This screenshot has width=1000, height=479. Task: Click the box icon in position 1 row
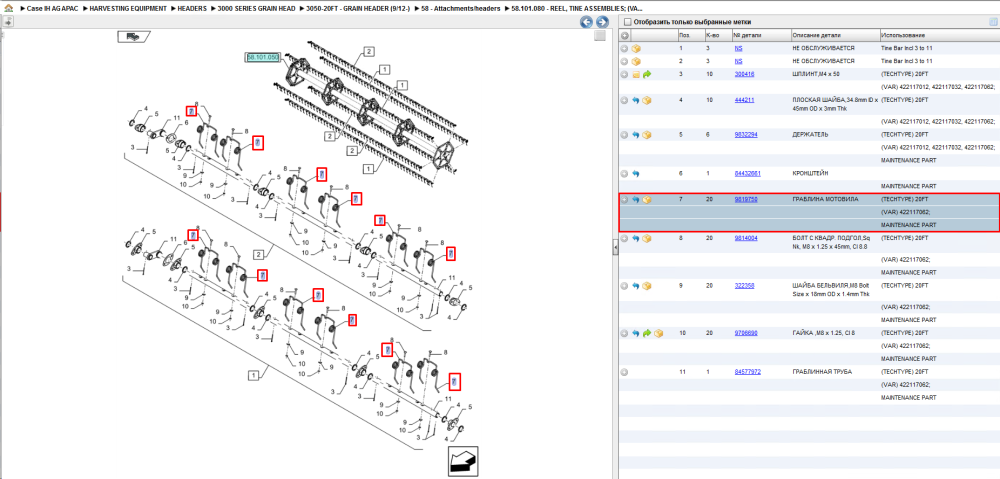[636, 48]
